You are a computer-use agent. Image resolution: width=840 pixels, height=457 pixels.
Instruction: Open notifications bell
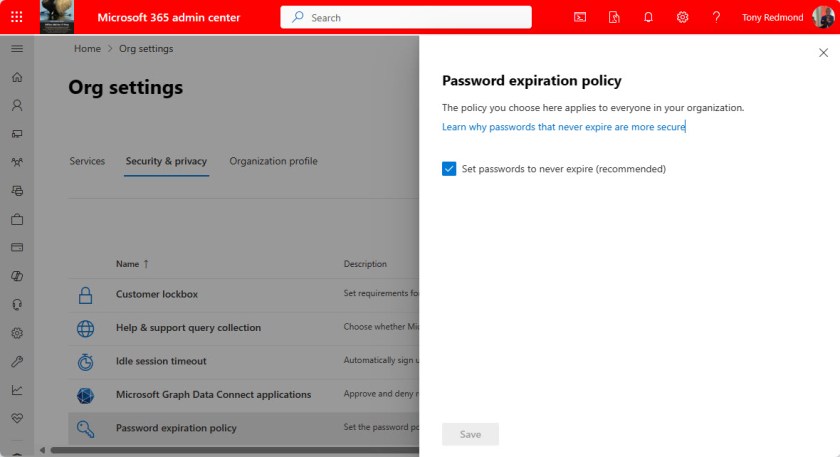tap(648, 17)
